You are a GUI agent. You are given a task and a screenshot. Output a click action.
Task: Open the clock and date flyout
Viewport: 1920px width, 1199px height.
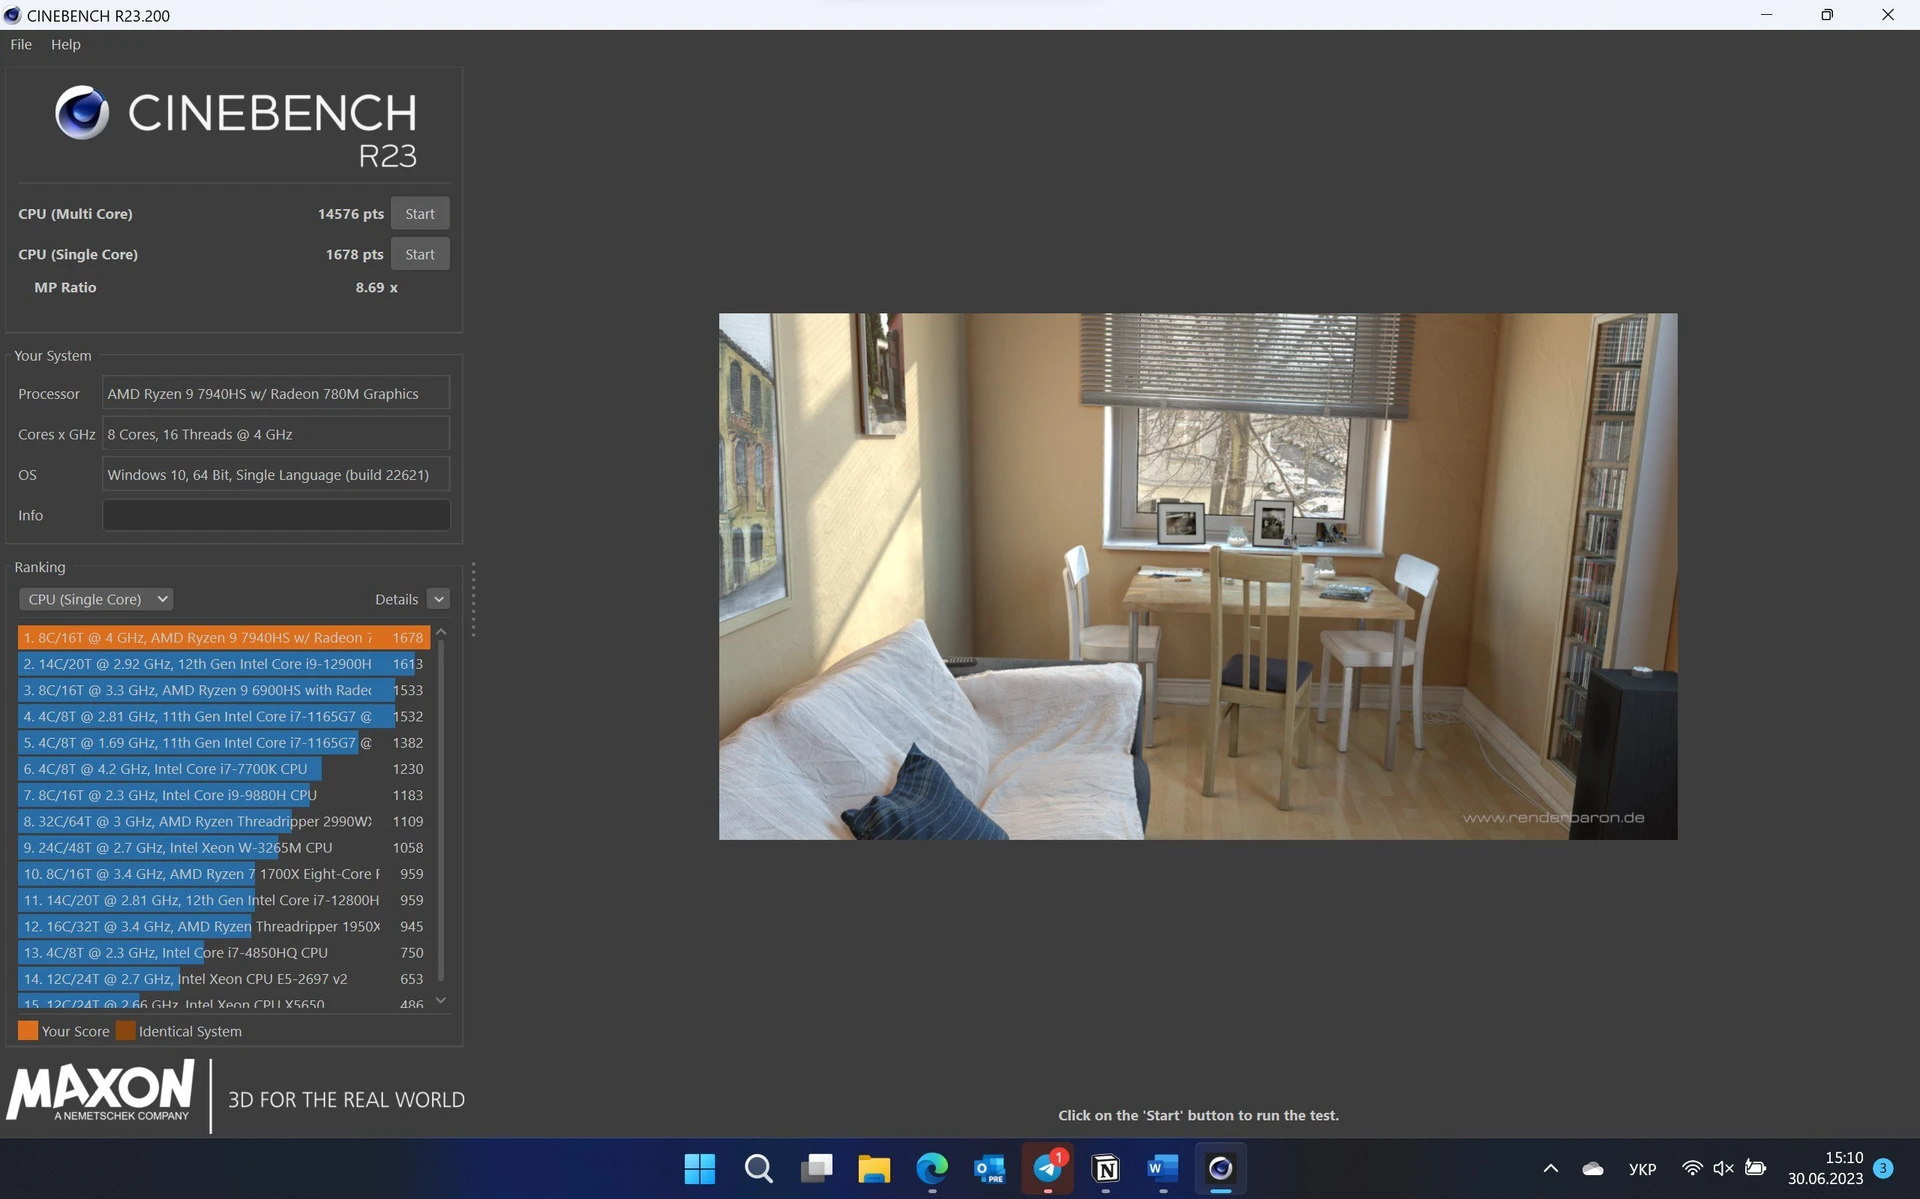click(x=1826, y=1168)
